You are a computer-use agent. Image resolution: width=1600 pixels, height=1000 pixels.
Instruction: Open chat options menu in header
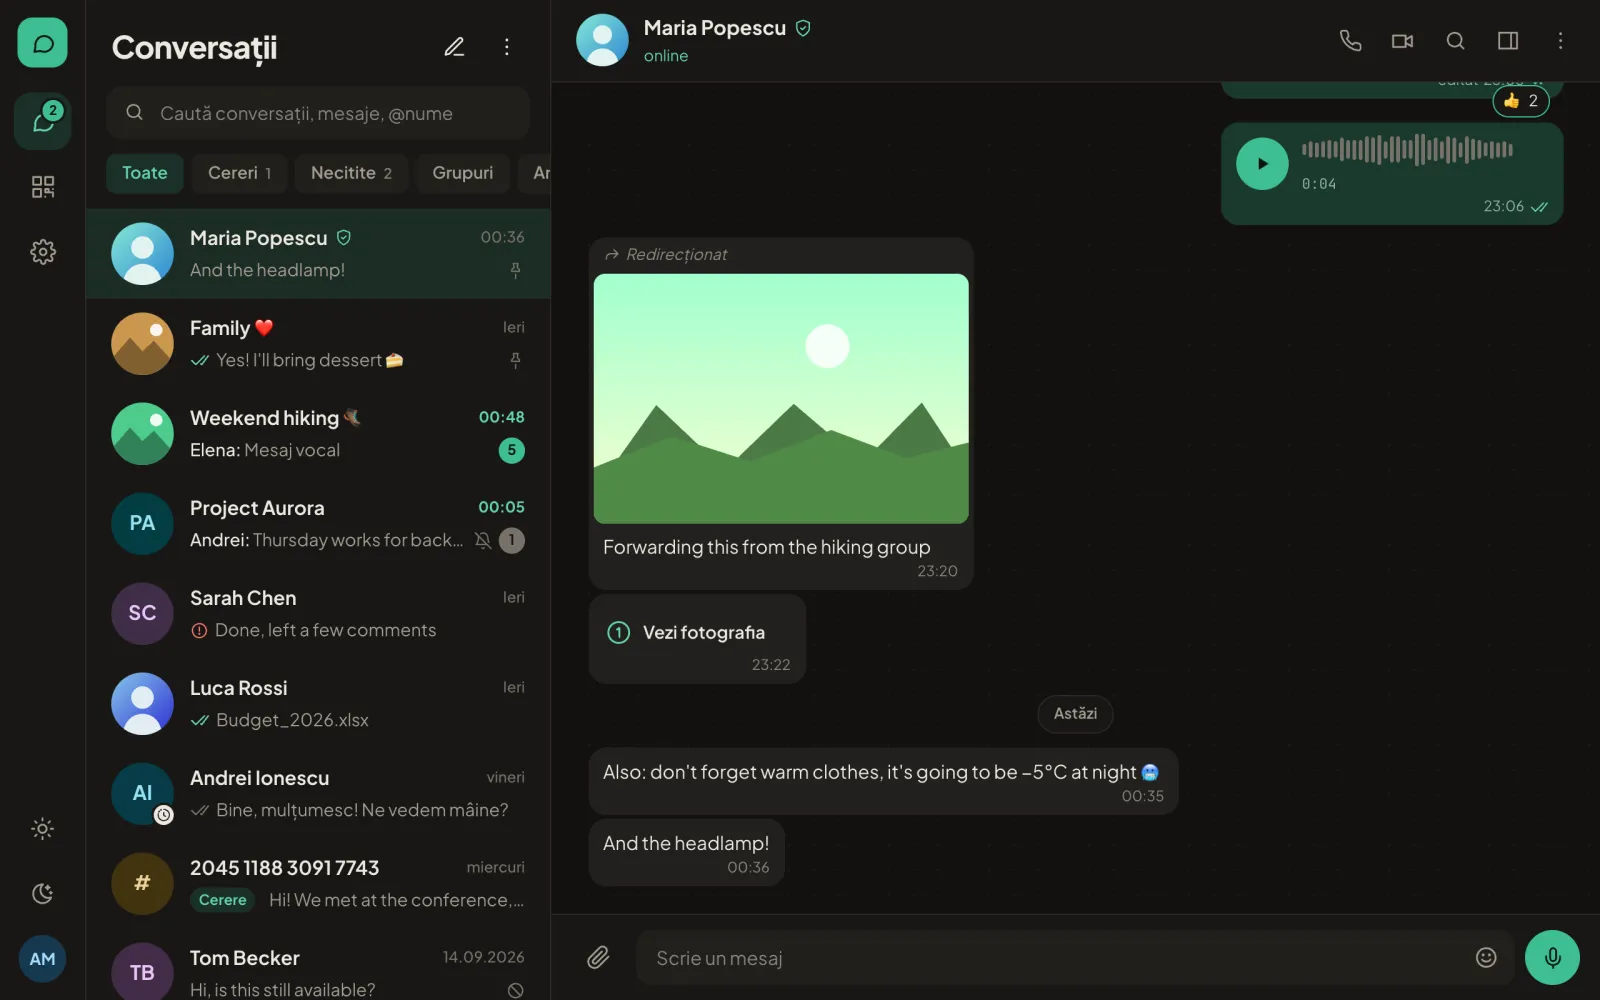pyautogui.click(x=1560, y=41)
